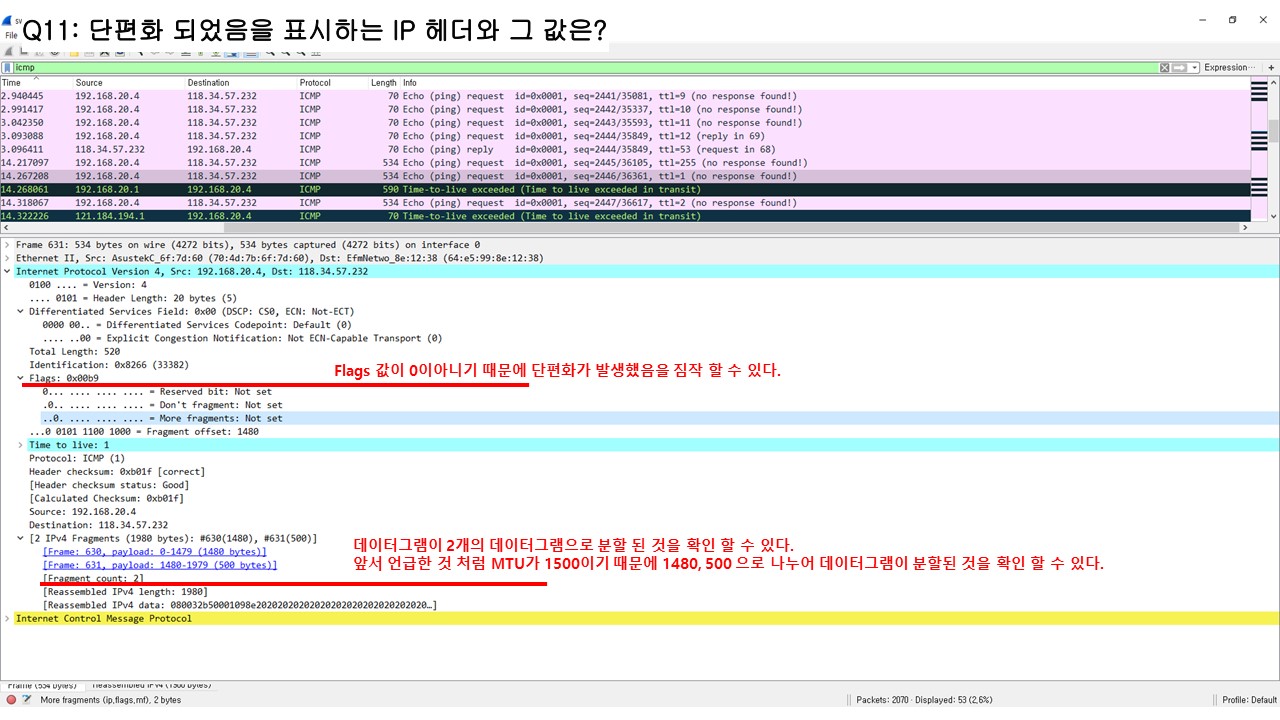Image resolution: width=1280 pixels, height=720 pixels.
Task: Open the Frame: 630 payload 0-1479 link
Action: tap(154, 552)
